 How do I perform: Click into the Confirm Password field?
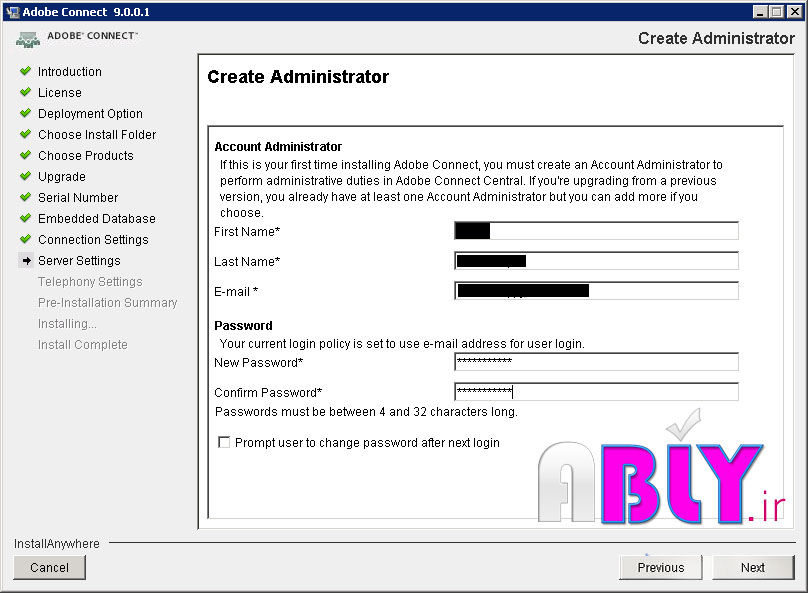tap(596, 392)
